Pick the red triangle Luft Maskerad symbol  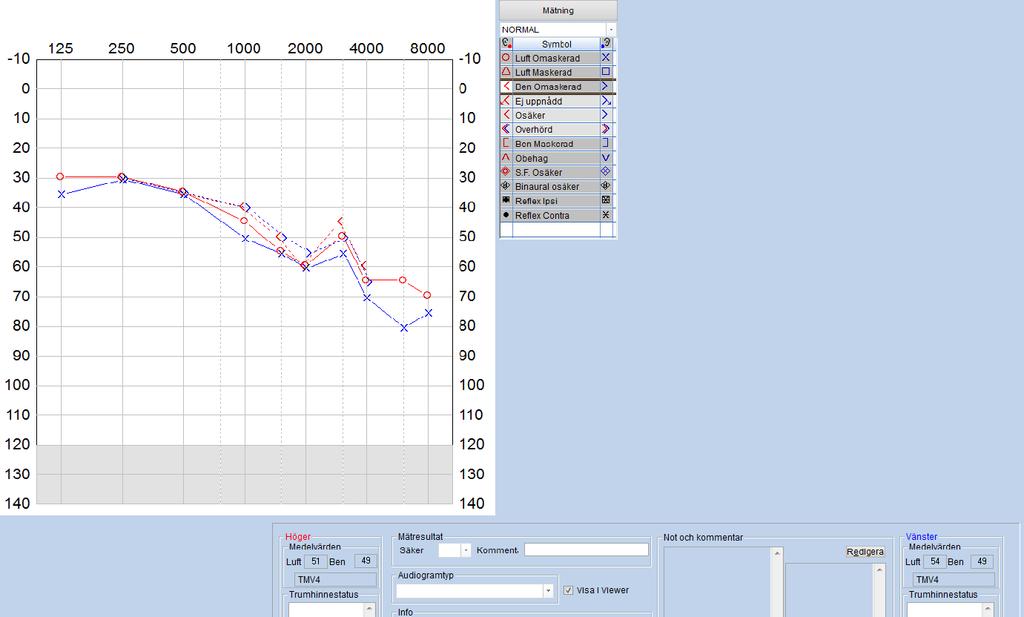pyautogui.click(x=505, y=72)
